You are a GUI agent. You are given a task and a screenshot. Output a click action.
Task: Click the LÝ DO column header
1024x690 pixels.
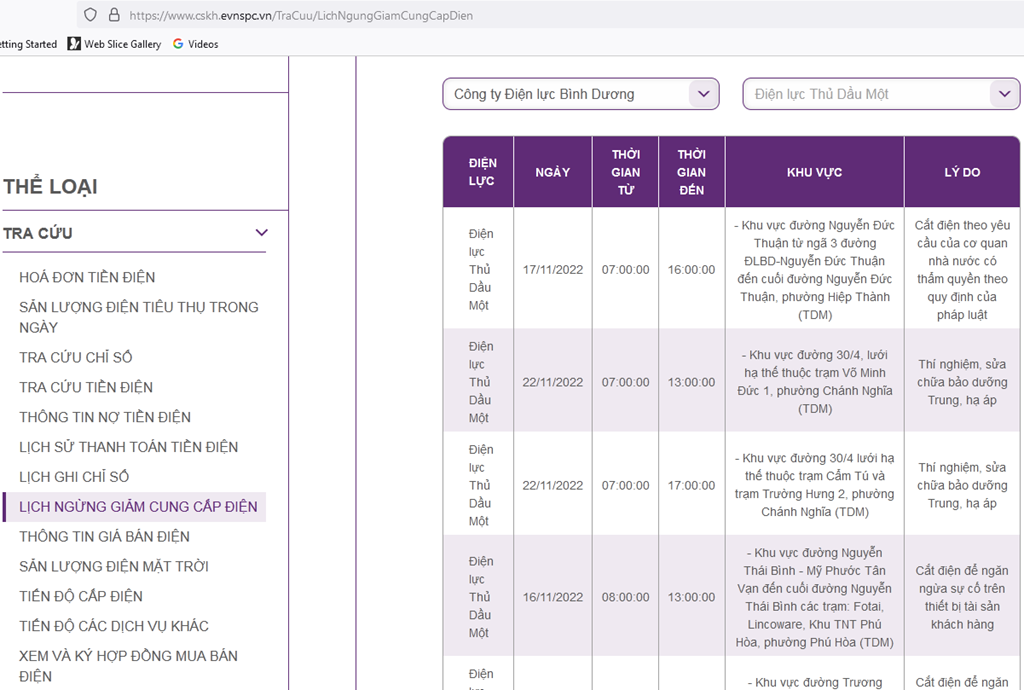click(x=962, y=172)
